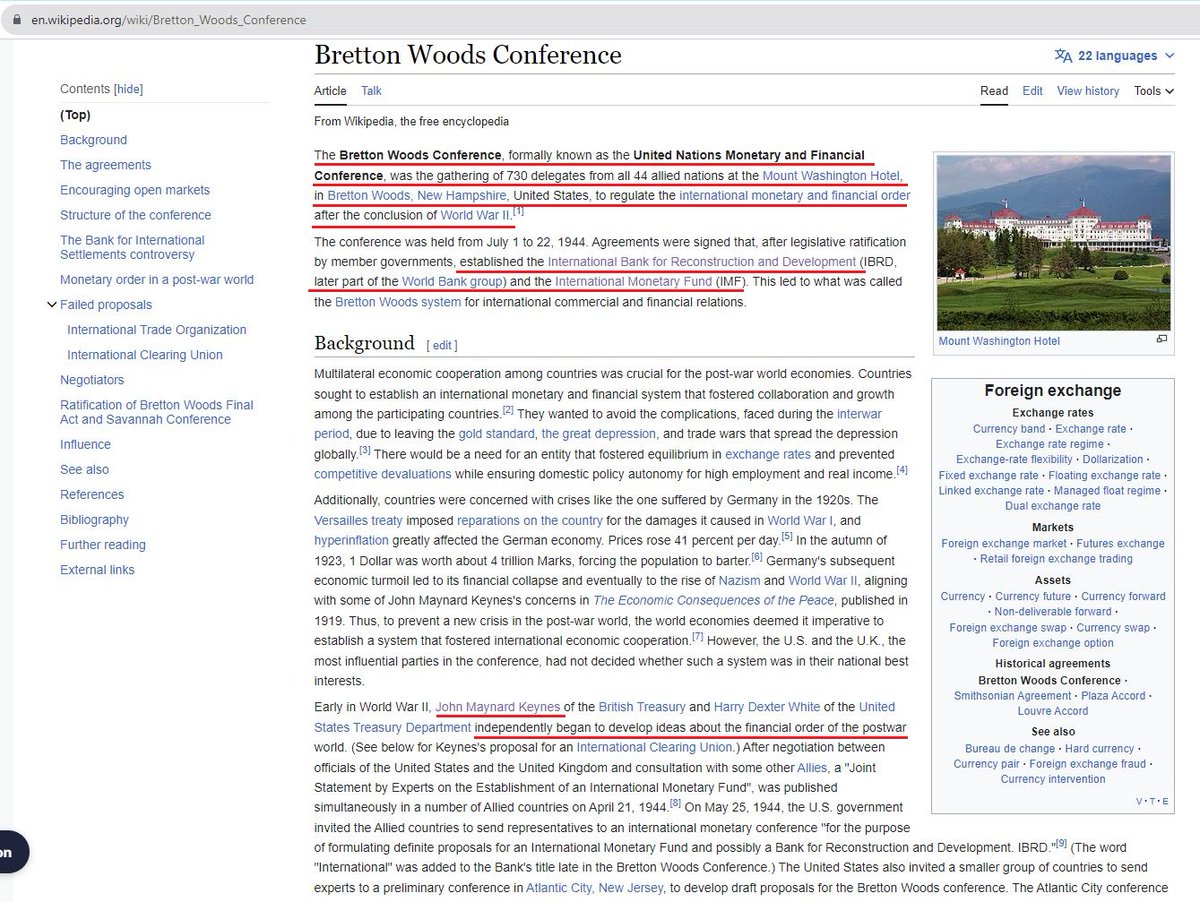Open the World Bank group link
This screenshot has width=1200, height=902.
click(454, 282)
